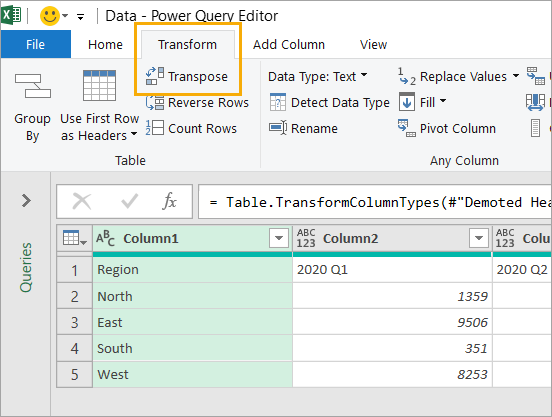Click the vertical Queries pane label
The height and width of the screenshot is (417, 552).
point(26,268)
